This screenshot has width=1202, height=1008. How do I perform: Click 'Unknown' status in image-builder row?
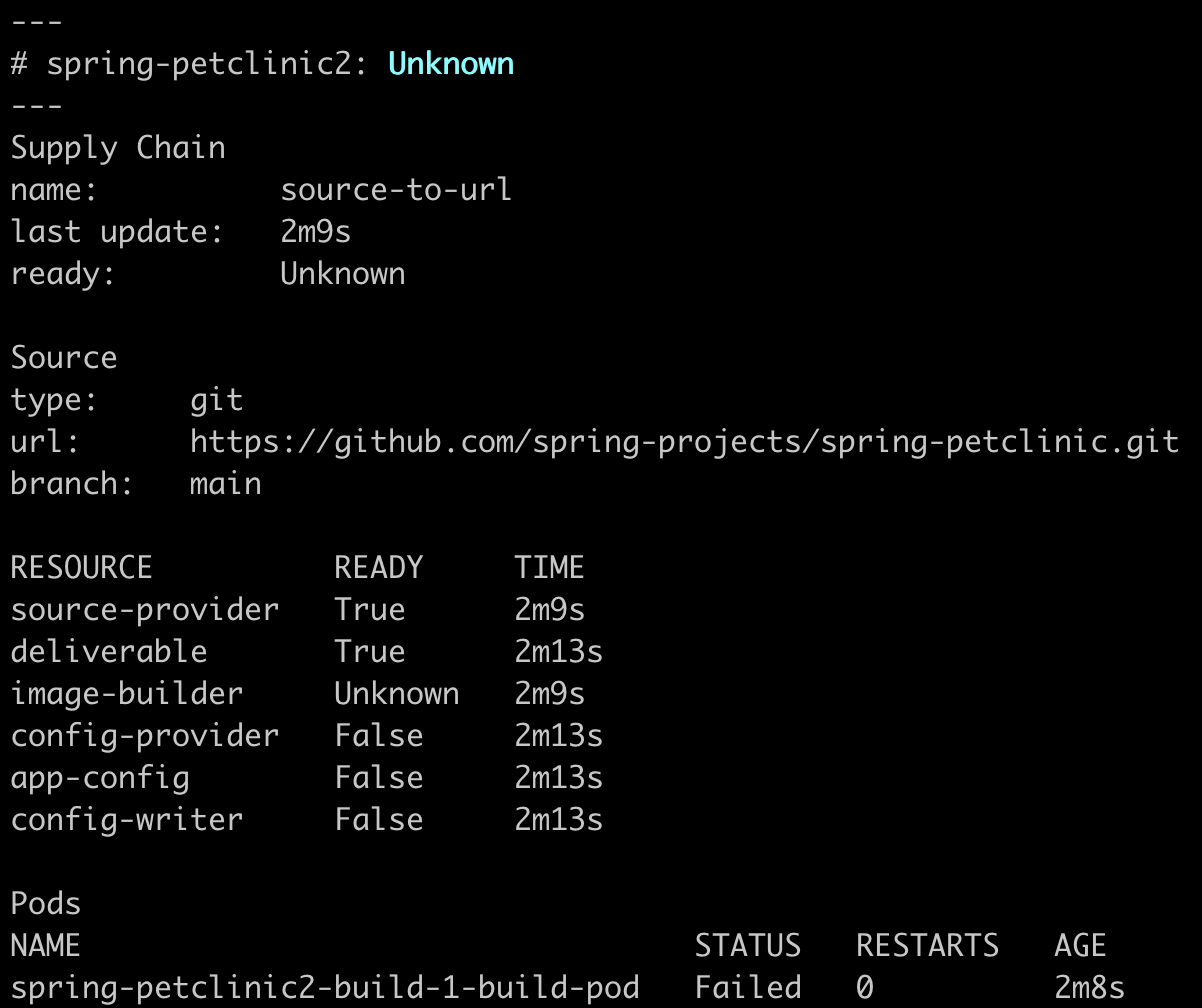397,694
